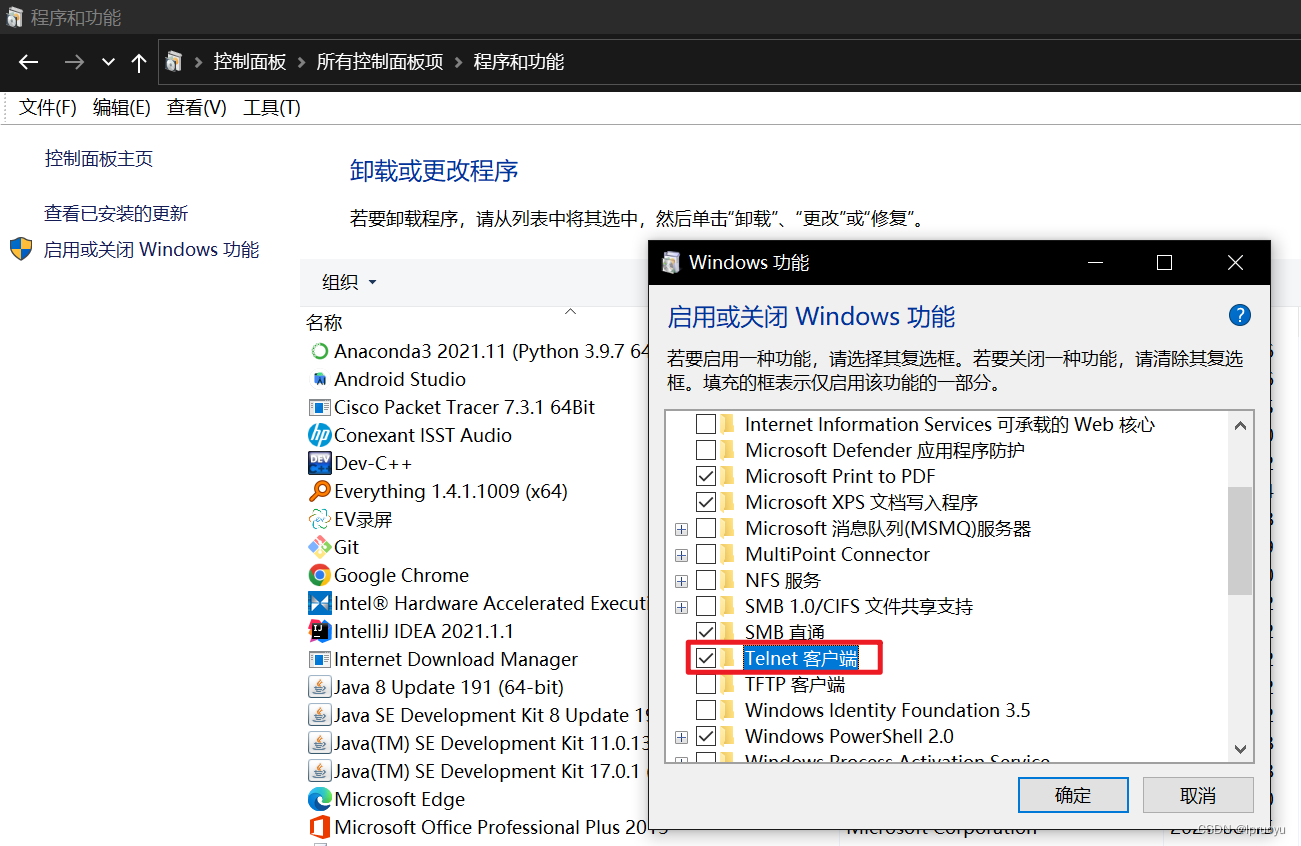Click the HP Conexant ISST Audio icon

click(319, 435)
